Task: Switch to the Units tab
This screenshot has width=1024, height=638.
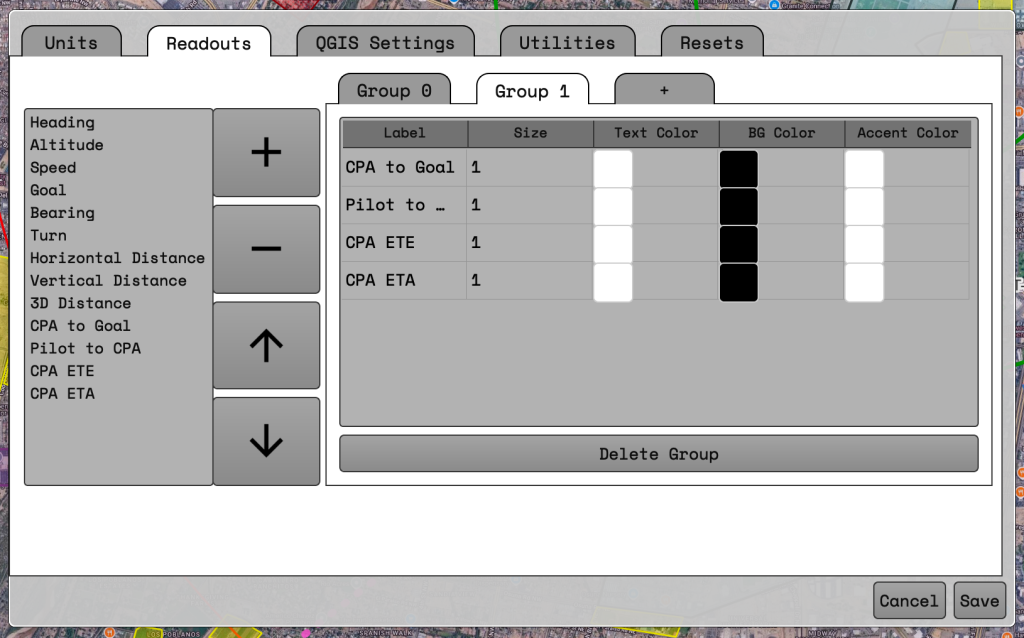Action: 71,43
